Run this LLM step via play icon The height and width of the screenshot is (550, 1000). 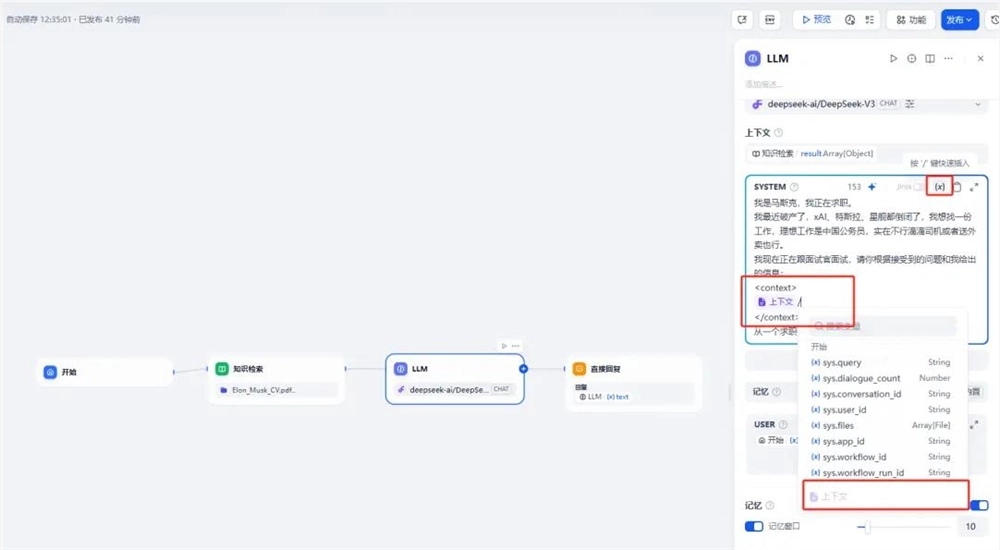893,59
